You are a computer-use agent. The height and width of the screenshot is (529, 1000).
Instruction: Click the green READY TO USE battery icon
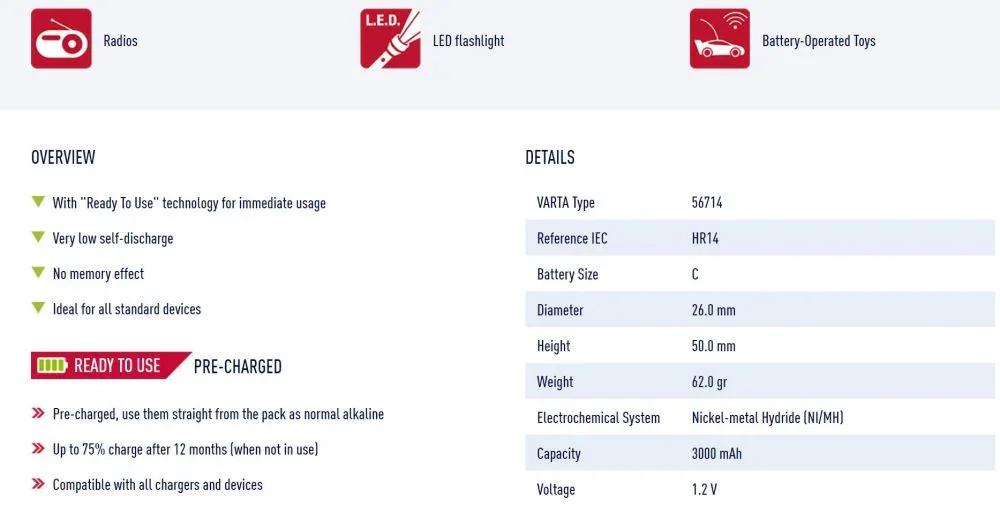click(x=51, y=365)
